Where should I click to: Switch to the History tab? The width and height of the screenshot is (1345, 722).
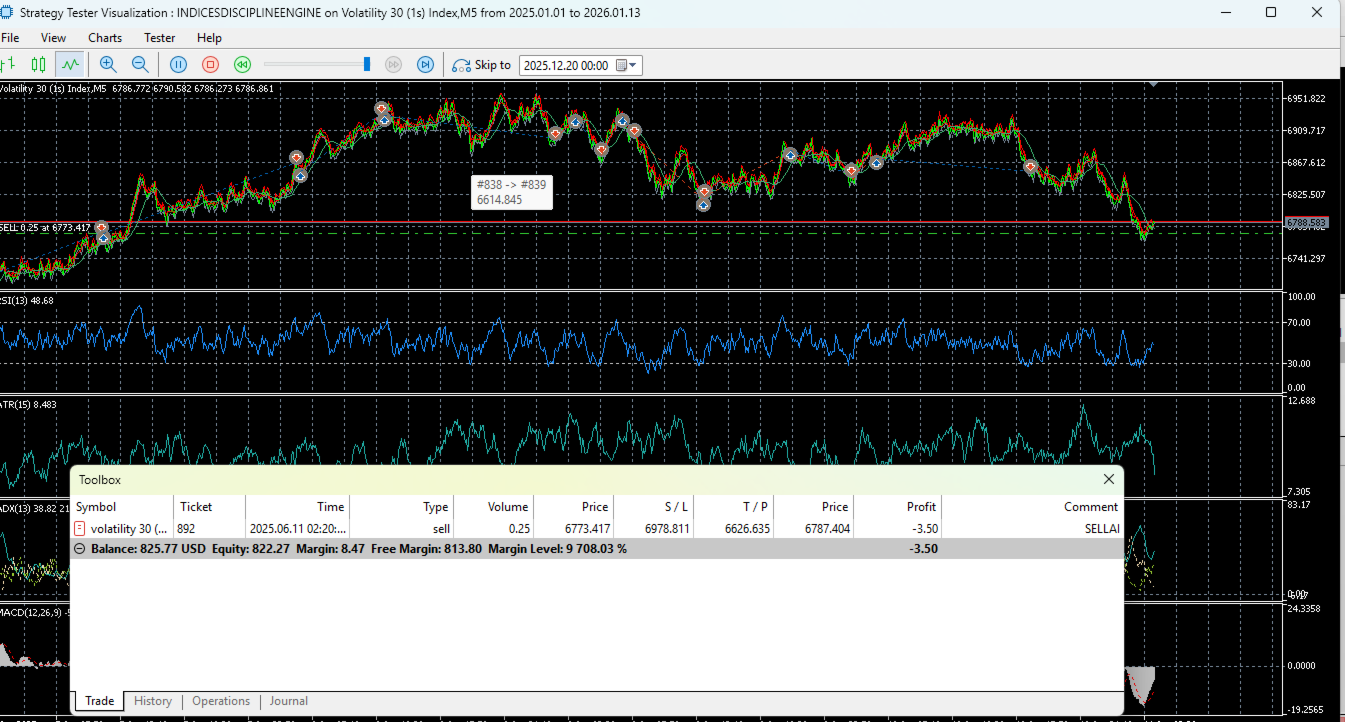coord(153,701)
